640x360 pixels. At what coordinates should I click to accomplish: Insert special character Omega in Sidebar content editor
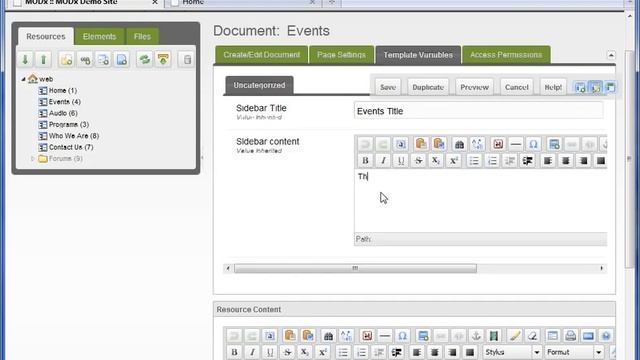(x=533, y=144)
